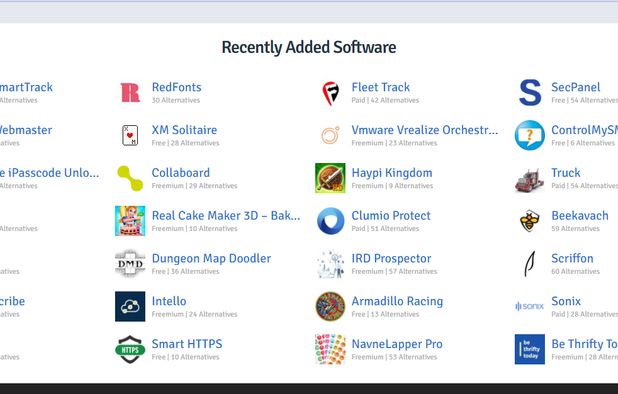Click the Be Thrifty Today blue icon
Viewport: 618px width, 394px height.
coord(530,349)
